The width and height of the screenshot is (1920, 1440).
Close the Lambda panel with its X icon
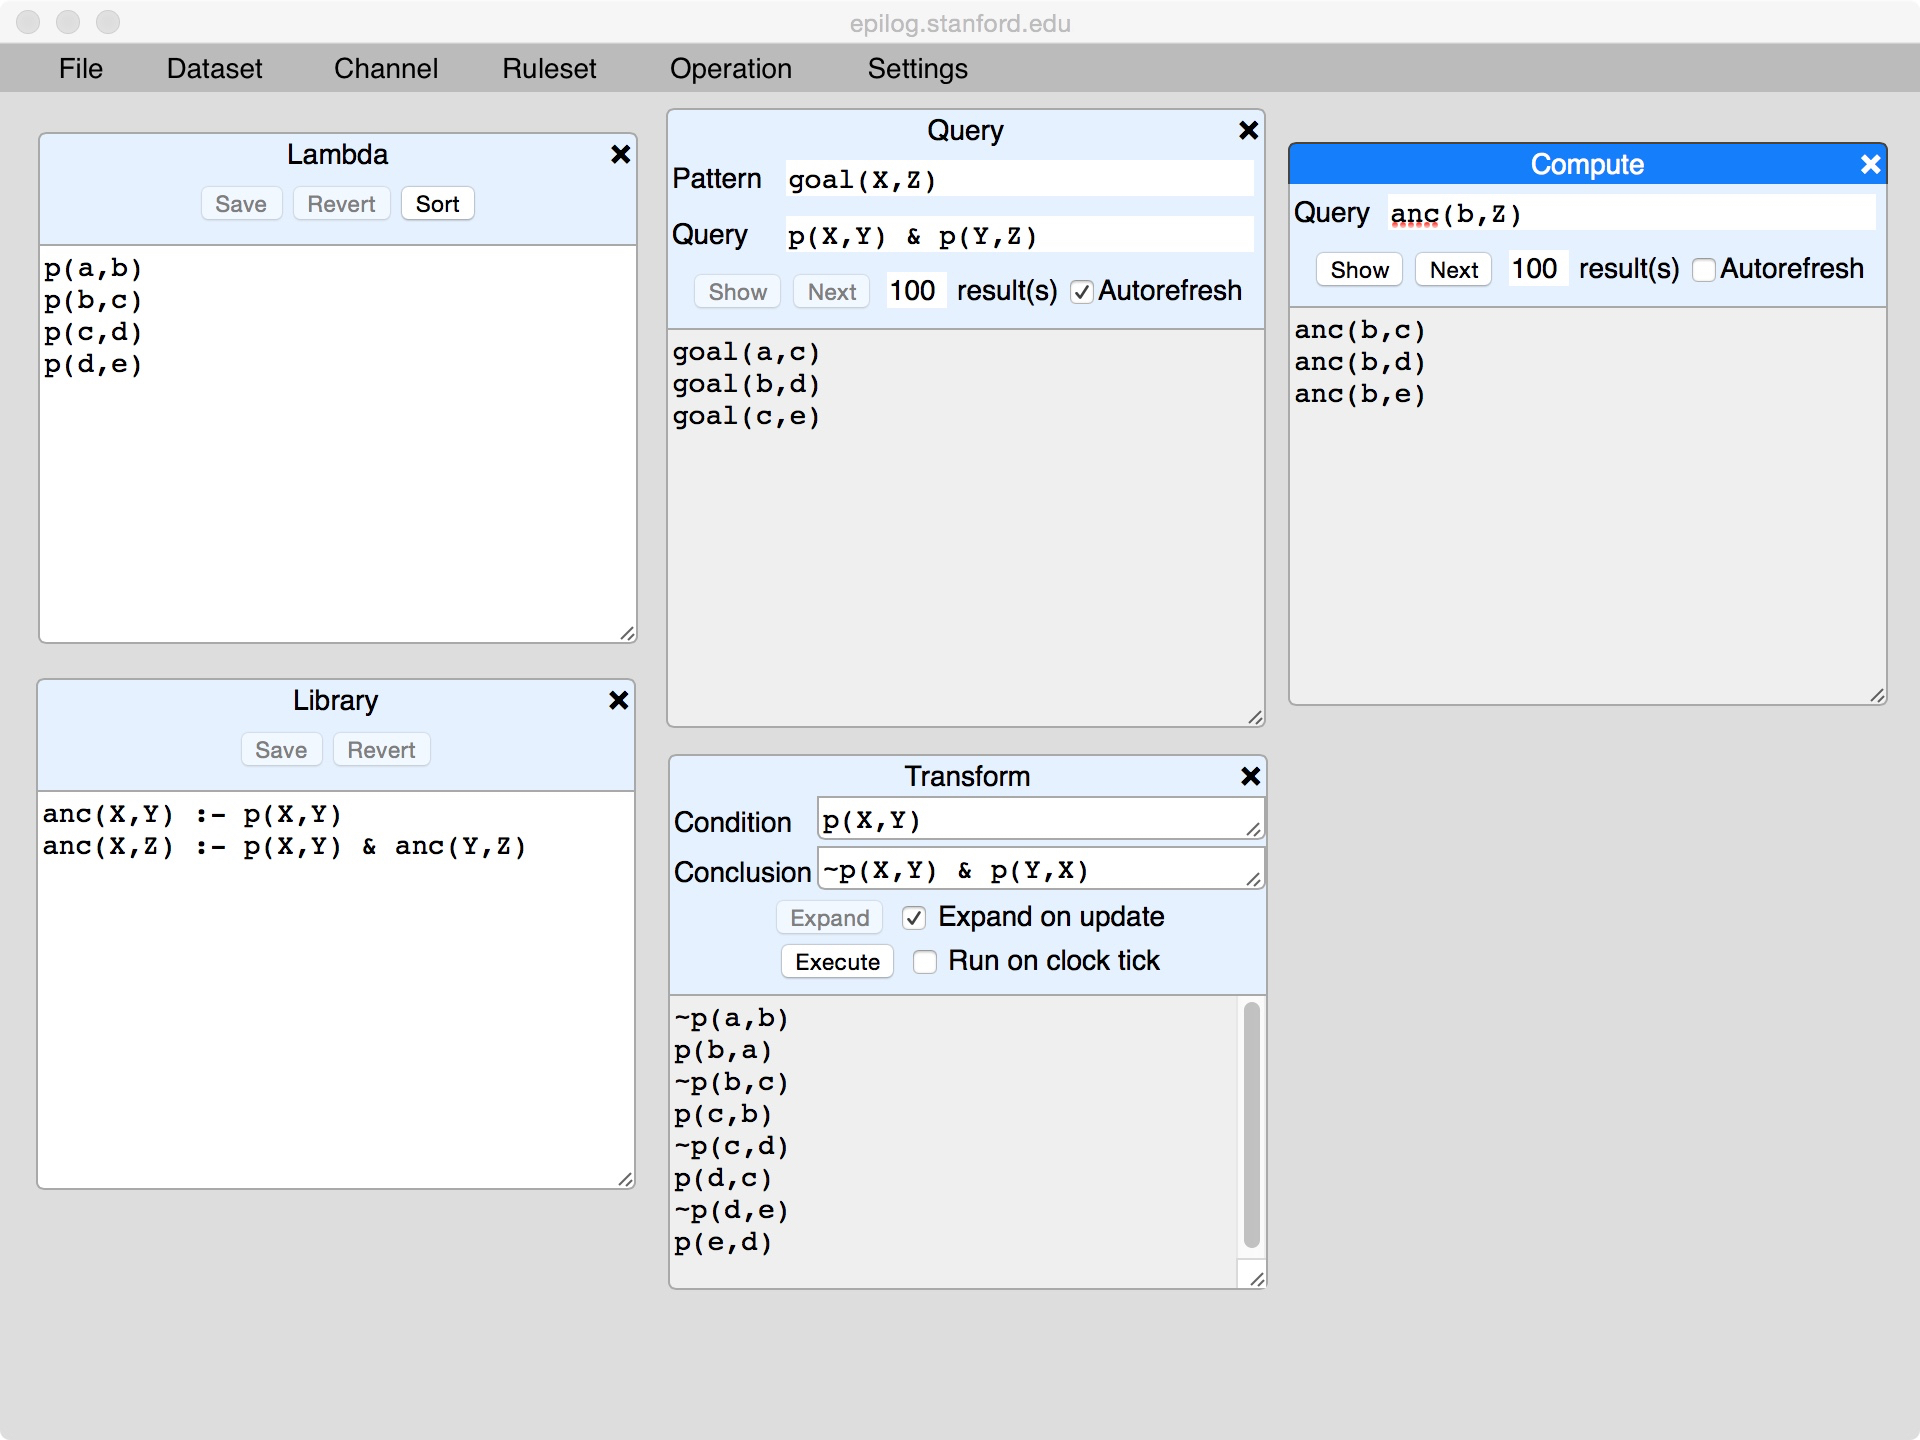point(620,154)
